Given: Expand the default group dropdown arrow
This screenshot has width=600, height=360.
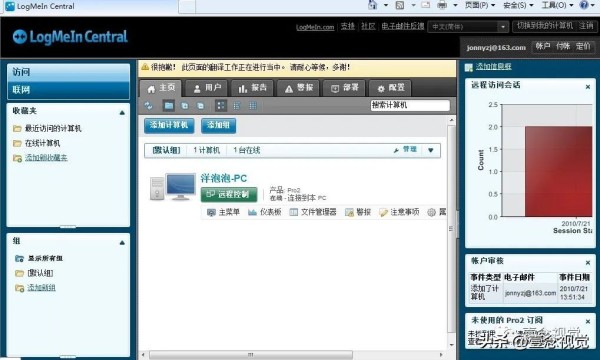Looking at the screenshot, I should (431, 150).
